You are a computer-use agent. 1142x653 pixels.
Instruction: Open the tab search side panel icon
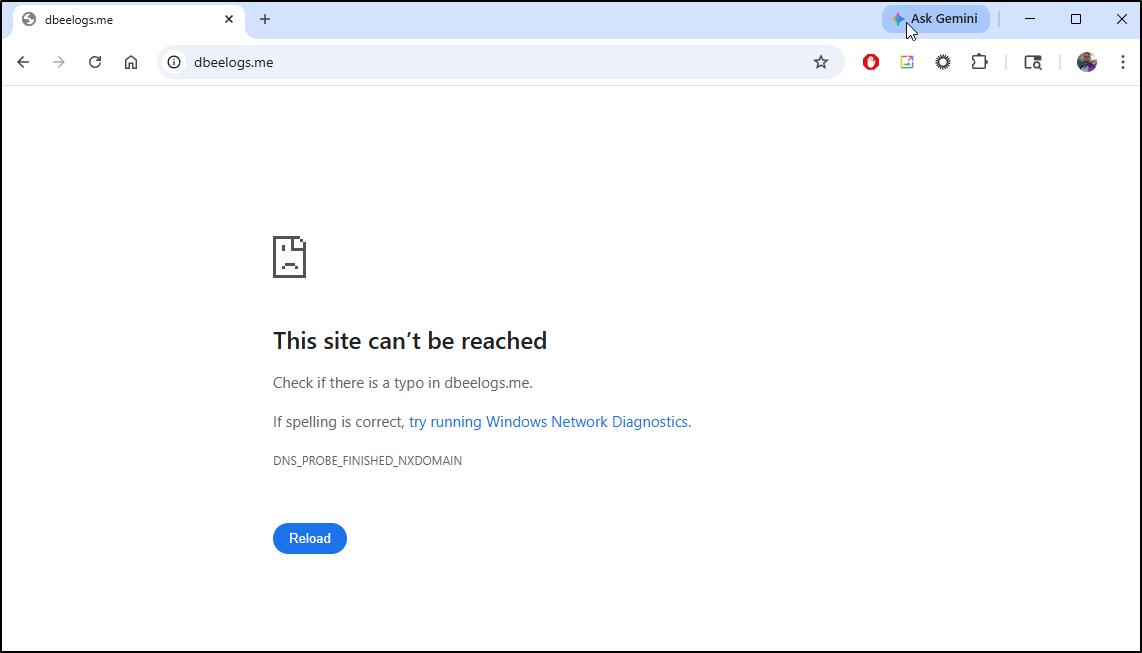(1033, 62)
